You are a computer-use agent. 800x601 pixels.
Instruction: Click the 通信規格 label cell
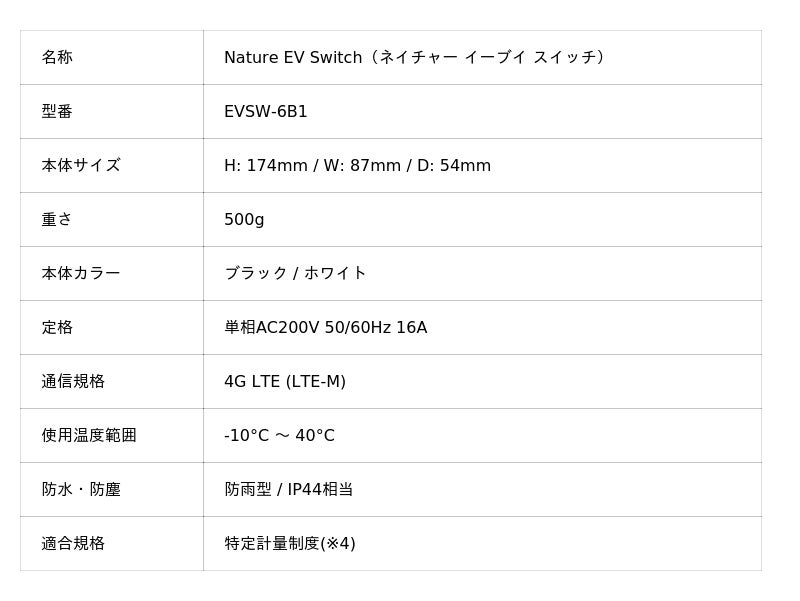(73, 382)
